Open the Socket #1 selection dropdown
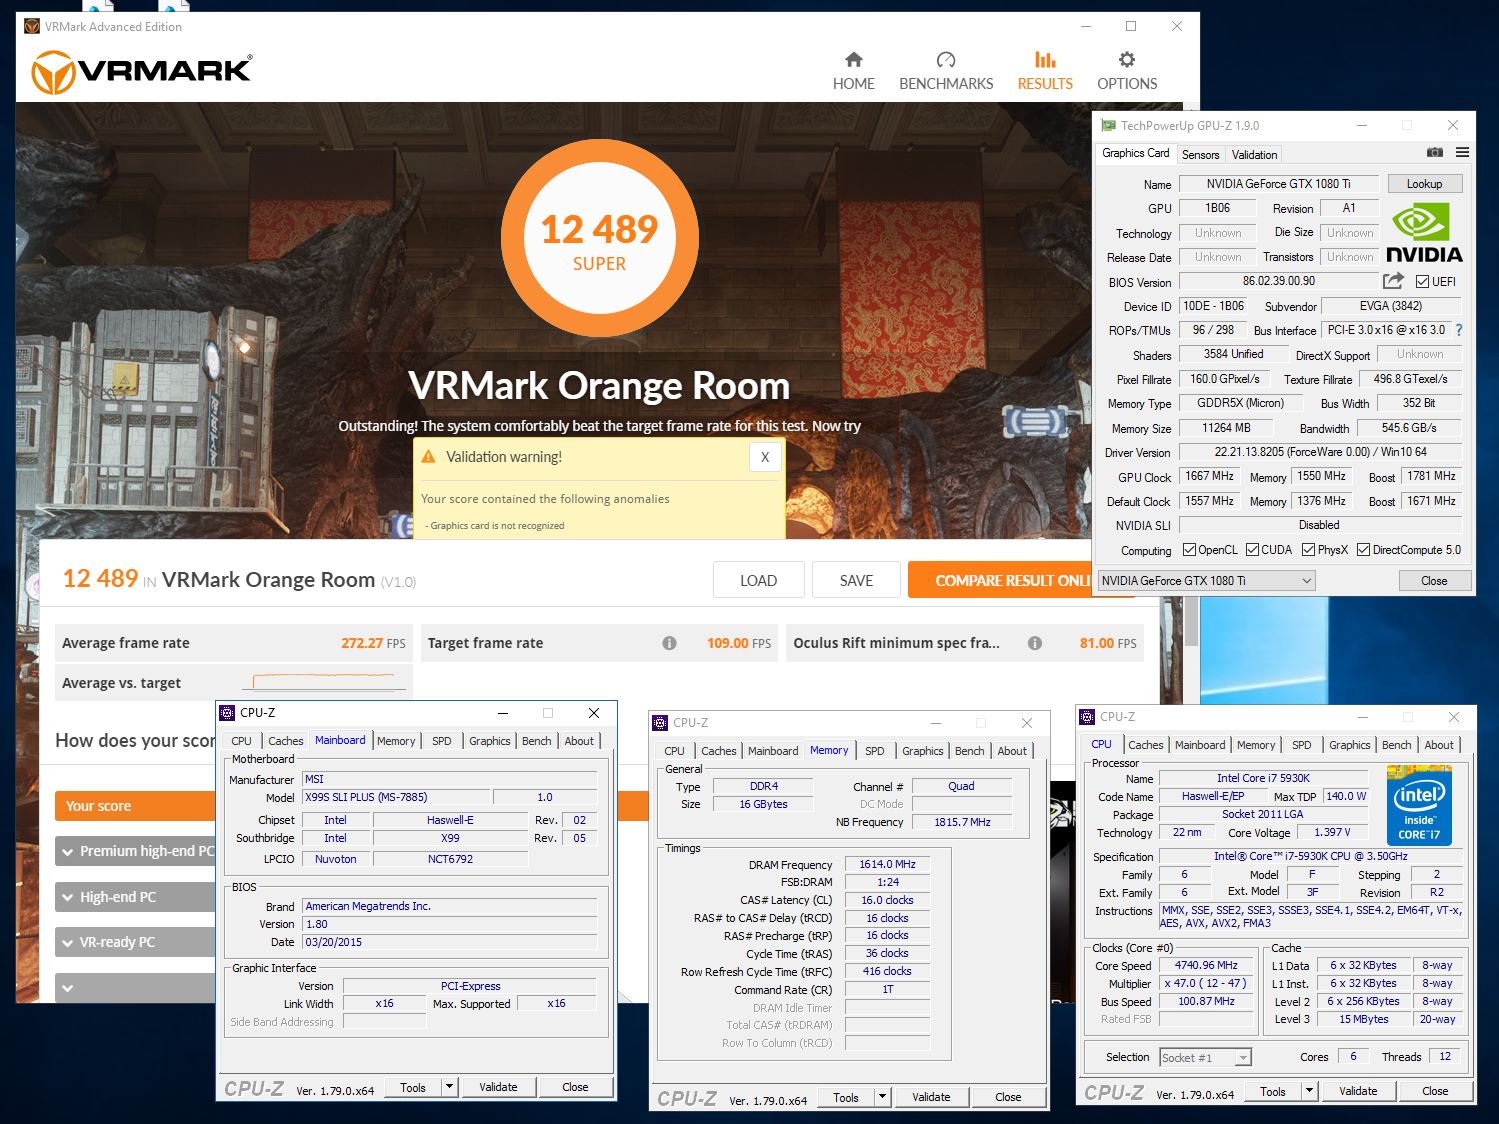Image resolution: width=1499 pixels, height=1124 pixels. (x=1205, y=1057)
